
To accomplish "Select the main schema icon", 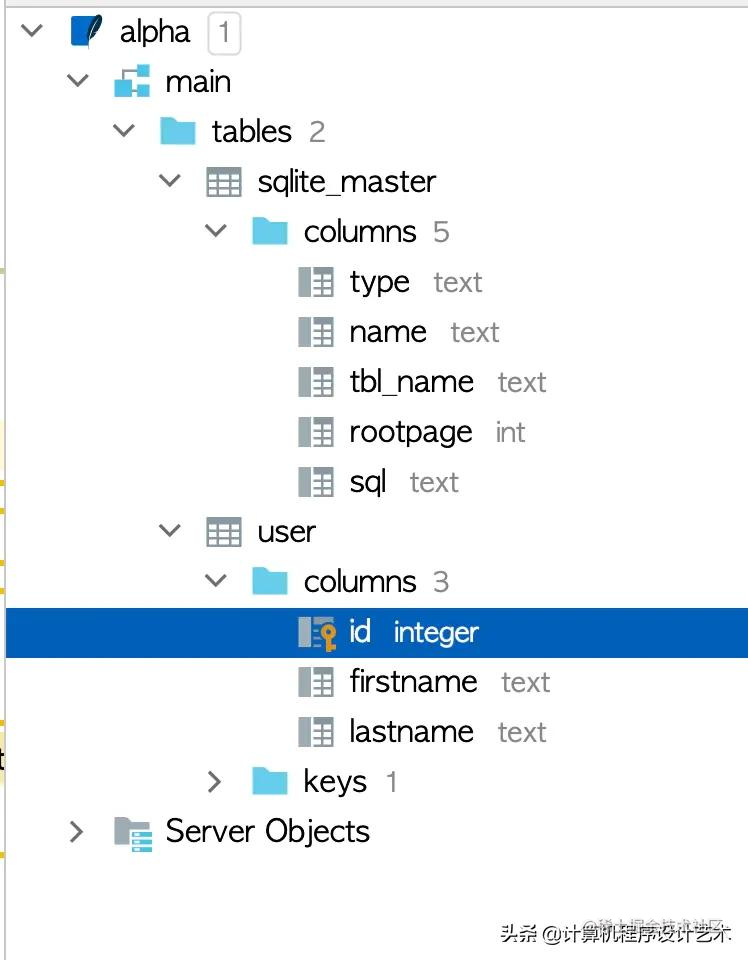I will [x=134, y=81].
